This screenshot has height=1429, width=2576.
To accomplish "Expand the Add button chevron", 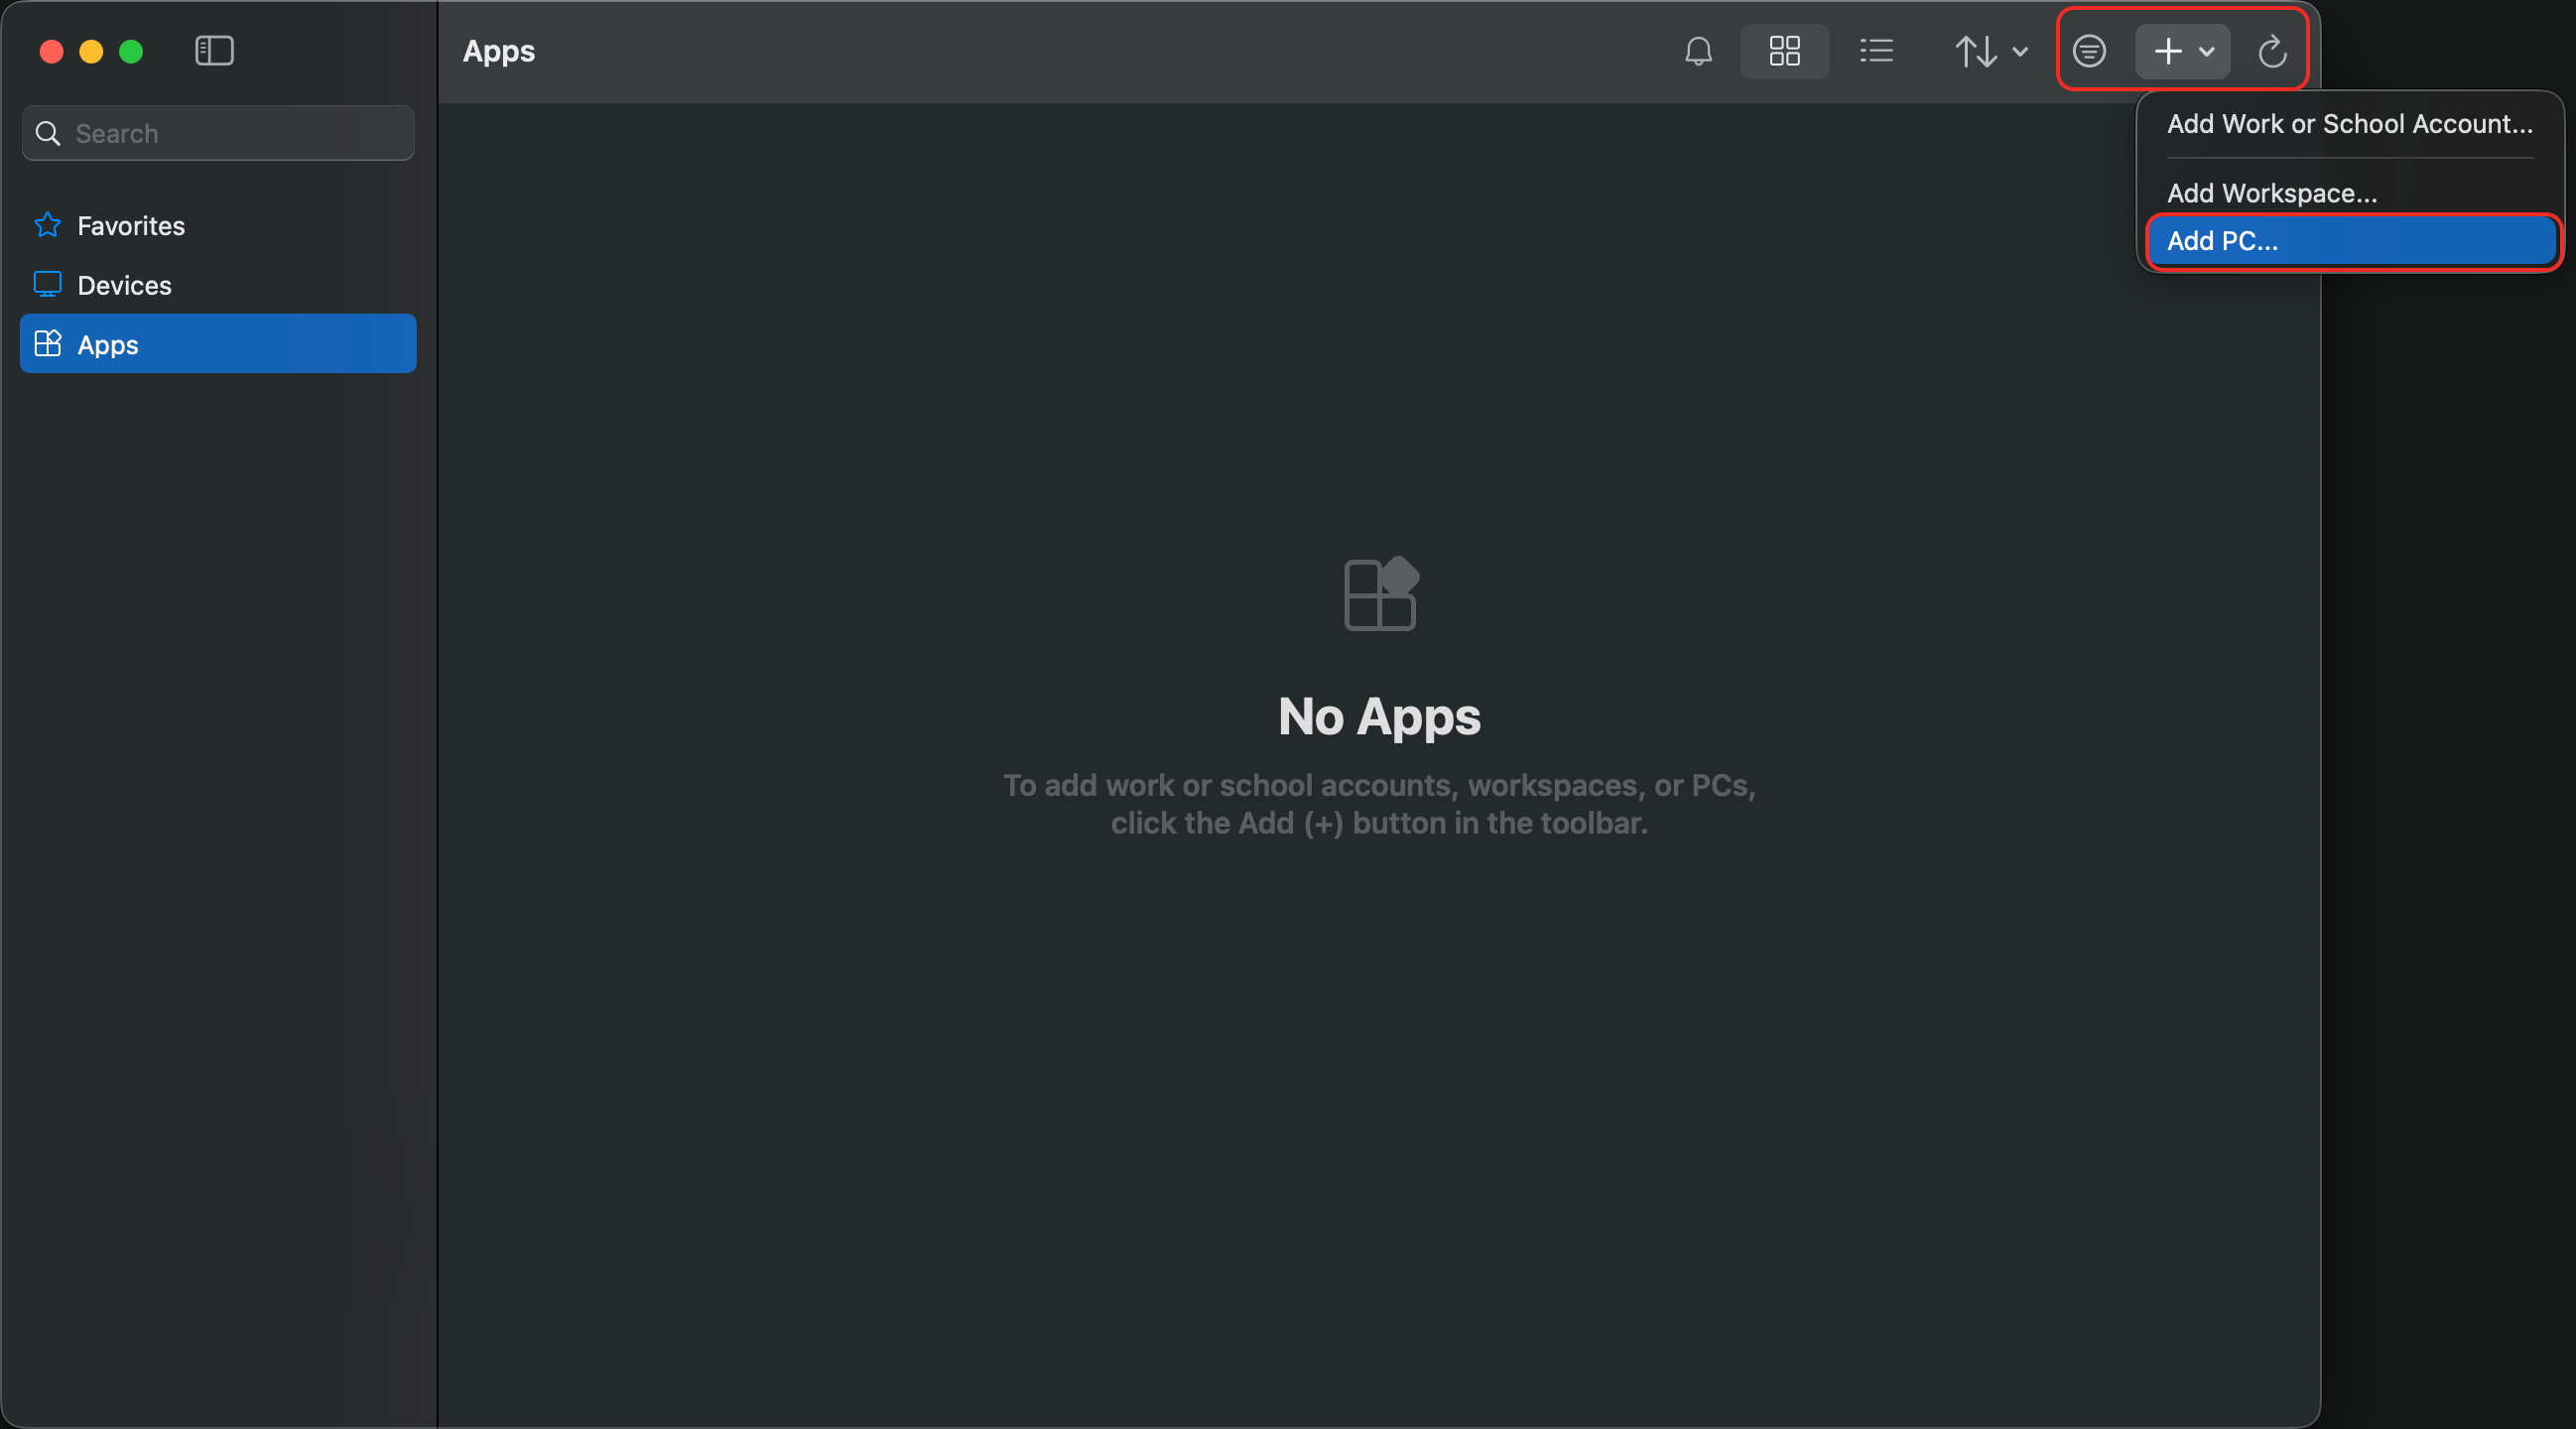I will pyautogui.click(x=2207, y=51).
